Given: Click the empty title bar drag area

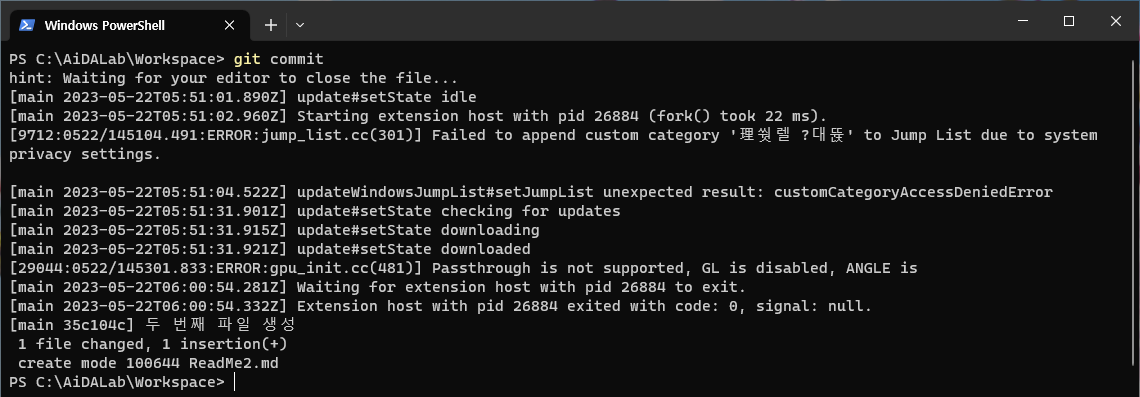Looking at the screenshot, I should [654, 22].
